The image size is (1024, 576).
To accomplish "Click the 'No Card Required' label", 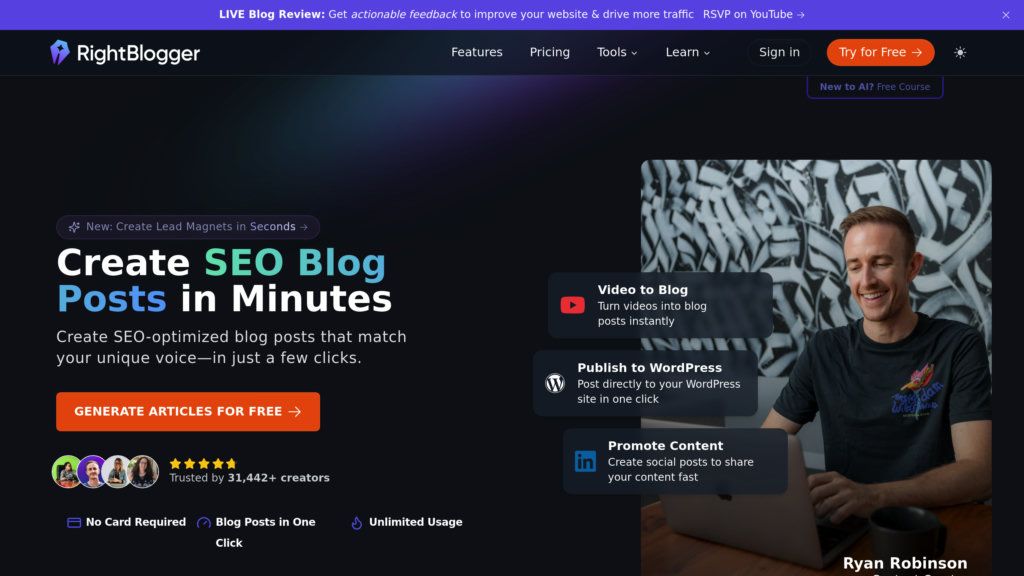I will coord(136,522).
